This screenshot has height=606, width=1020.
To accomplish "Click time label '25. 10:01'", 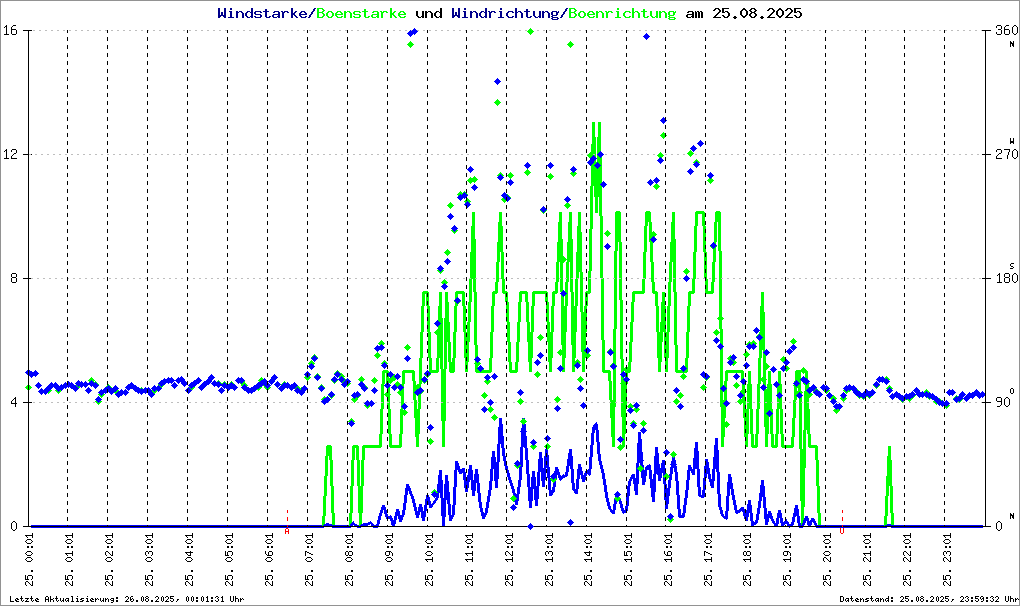I will click(x=428, y=560).
